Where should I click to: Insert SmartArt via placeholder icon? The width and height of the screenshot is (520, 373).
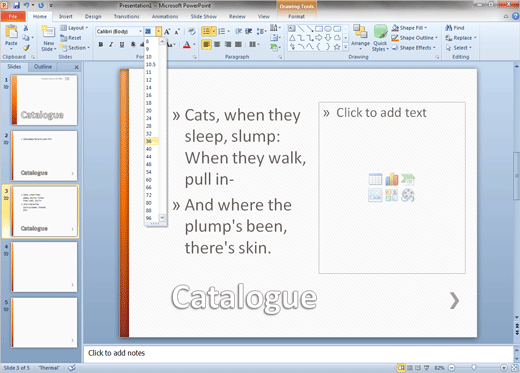408,179
